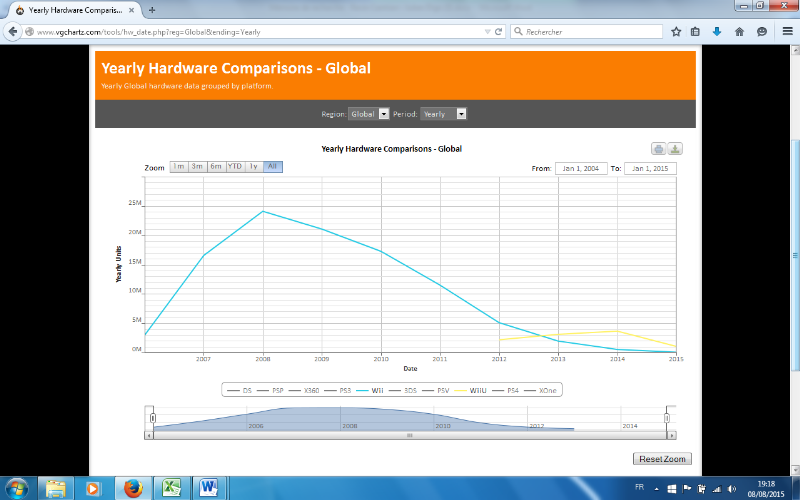800x500 pixels.
Task: Set zoom to 1y
Action: click(x=254, y=166)
